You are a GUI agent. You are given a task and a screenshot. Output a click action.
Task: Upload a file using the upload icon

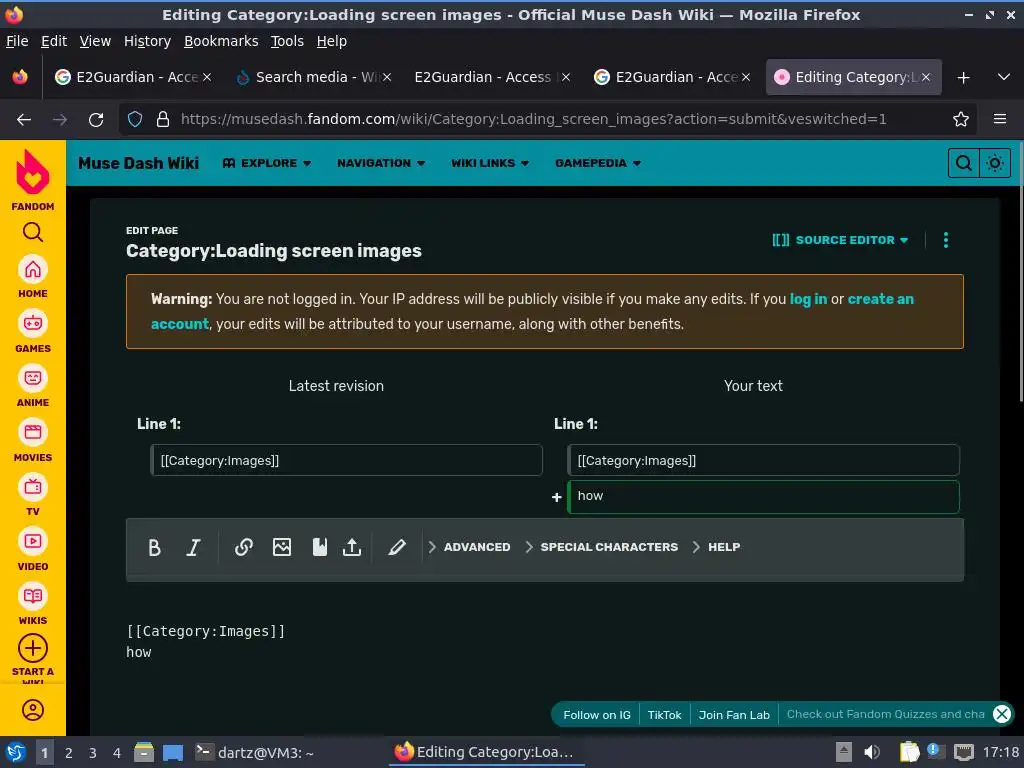coord(352,547)
